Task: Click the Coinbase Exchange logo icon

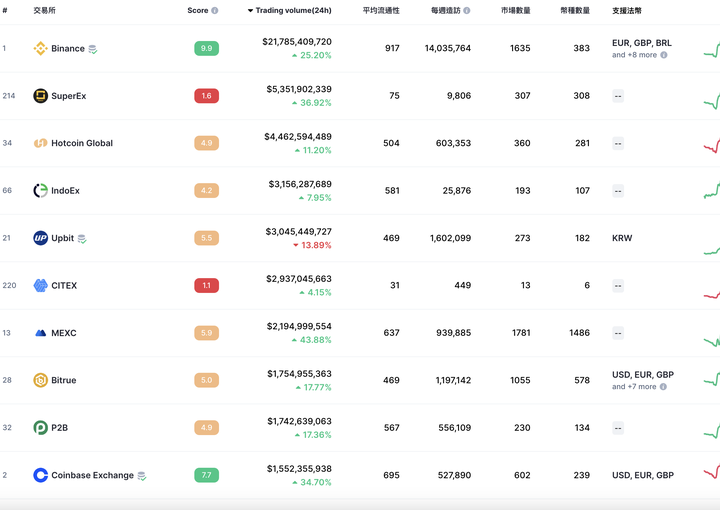Action: [x=40, y=475]
